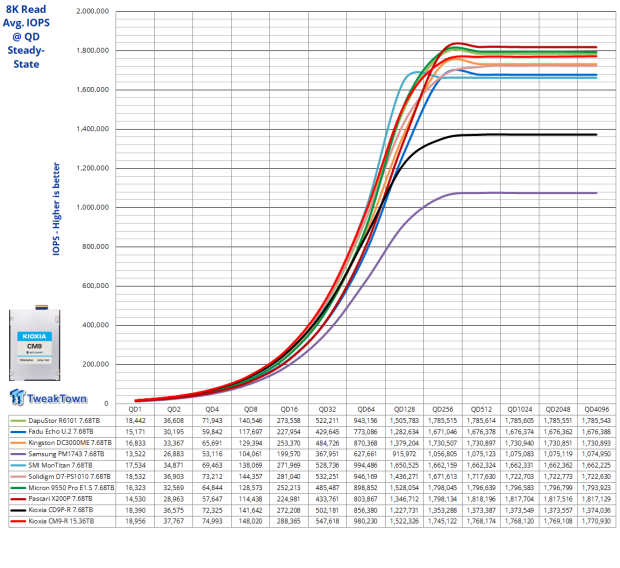Image resolution: width=620 pixels, height=568 pixels.
Task: Click the 1,800,000 y-axis label
Action: point(93,51)
